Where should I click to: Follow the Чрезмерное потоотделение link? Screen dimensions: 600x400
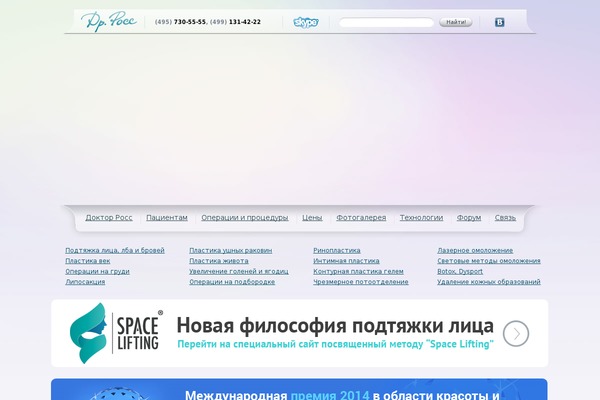[361, 282]
